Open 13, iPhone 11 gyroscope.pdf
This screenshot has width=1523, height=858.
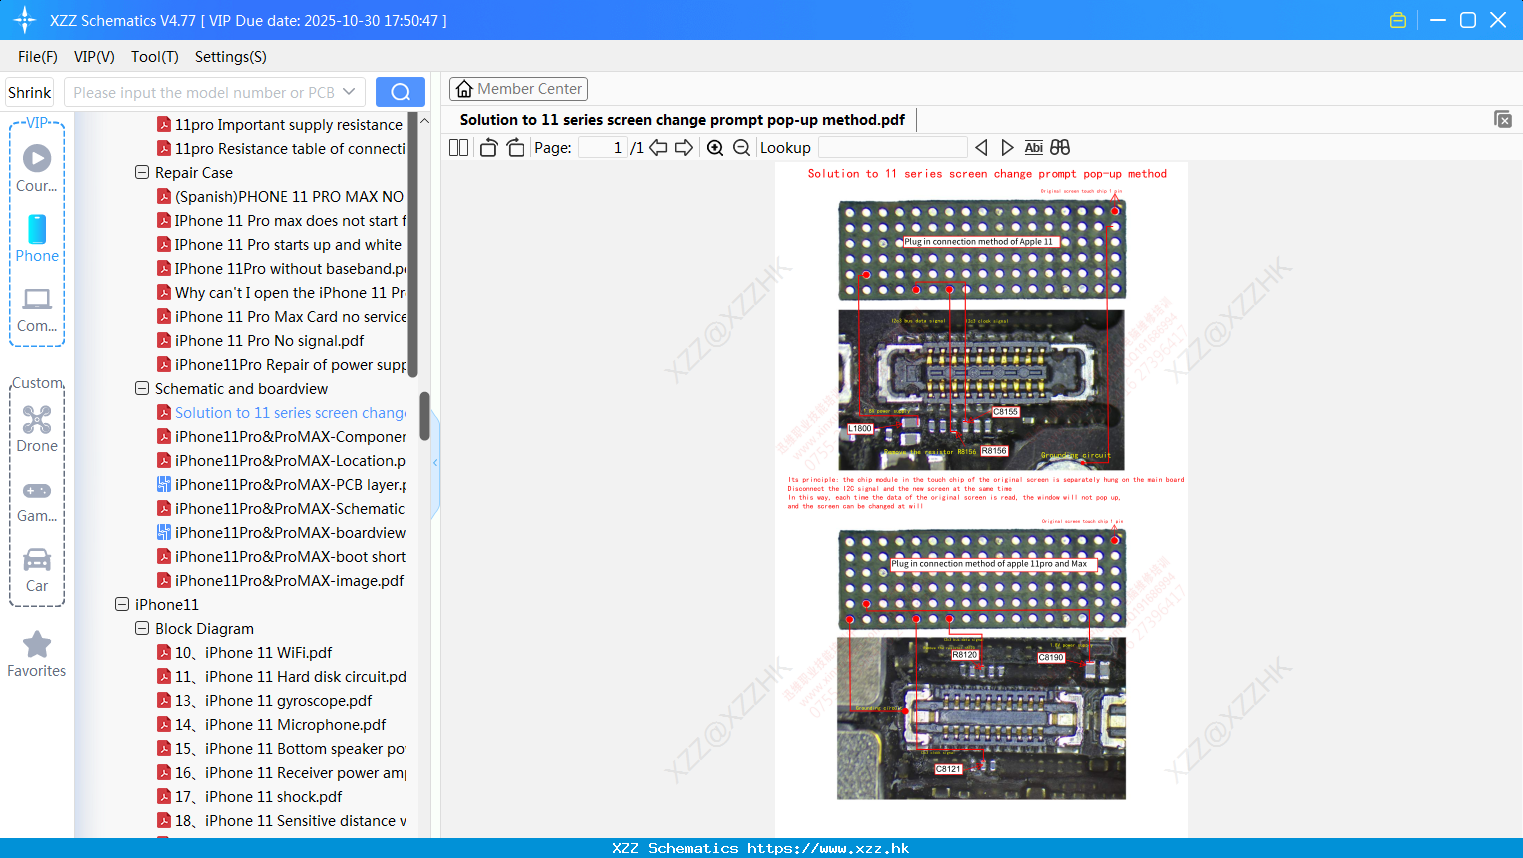tap(265, 701)
